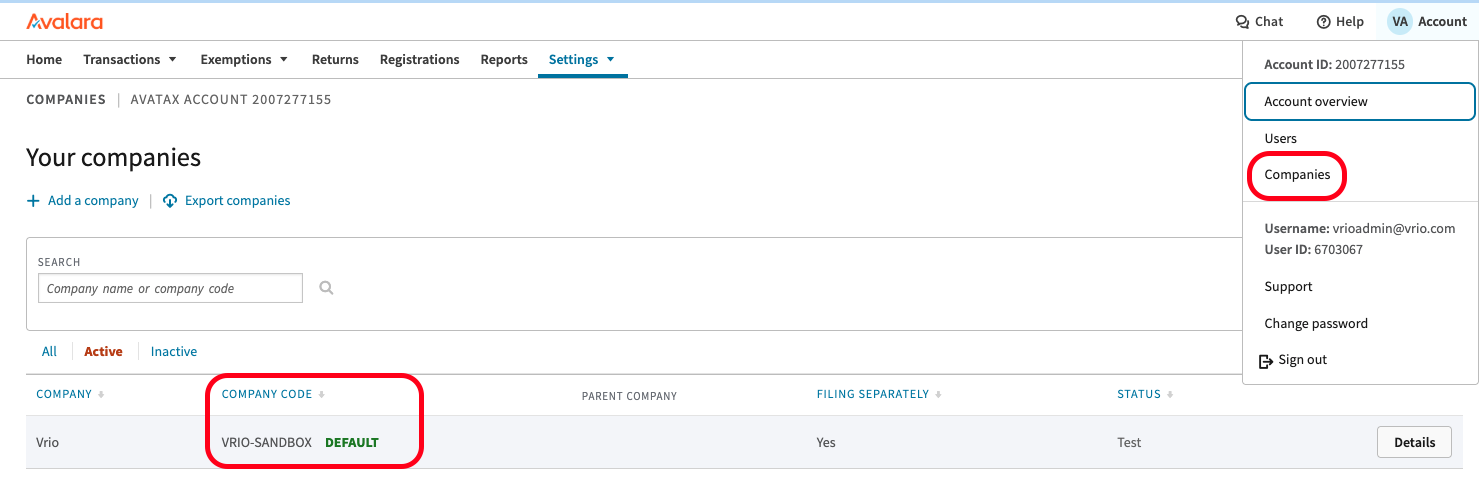Viewport: 1479px width, 490px height.
Task: Sort by Filing Separately column arrow
Action: click(938, 395)
